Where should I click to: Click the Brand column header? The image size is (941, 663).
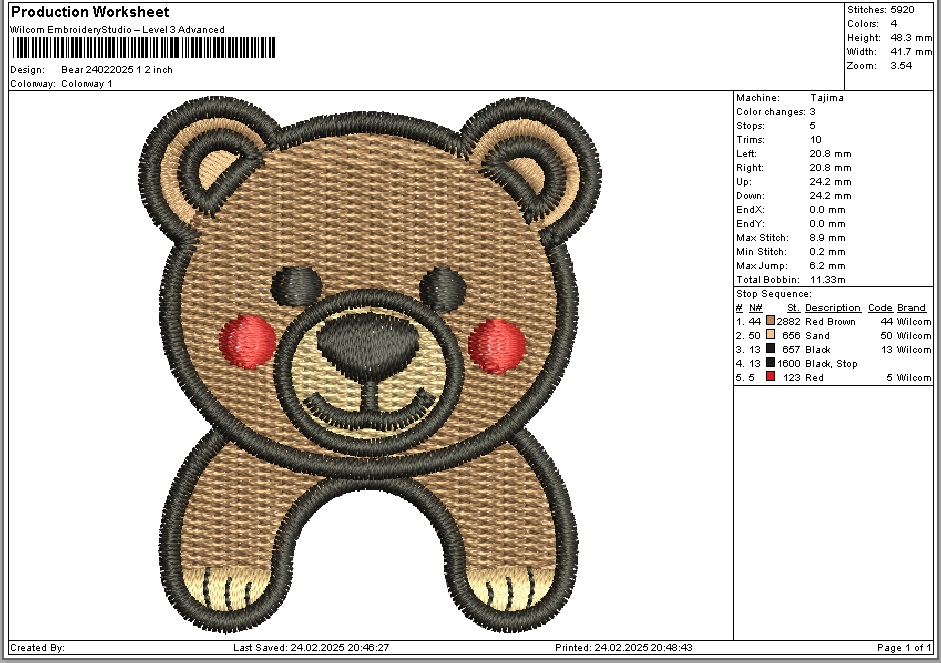[911, 308]
